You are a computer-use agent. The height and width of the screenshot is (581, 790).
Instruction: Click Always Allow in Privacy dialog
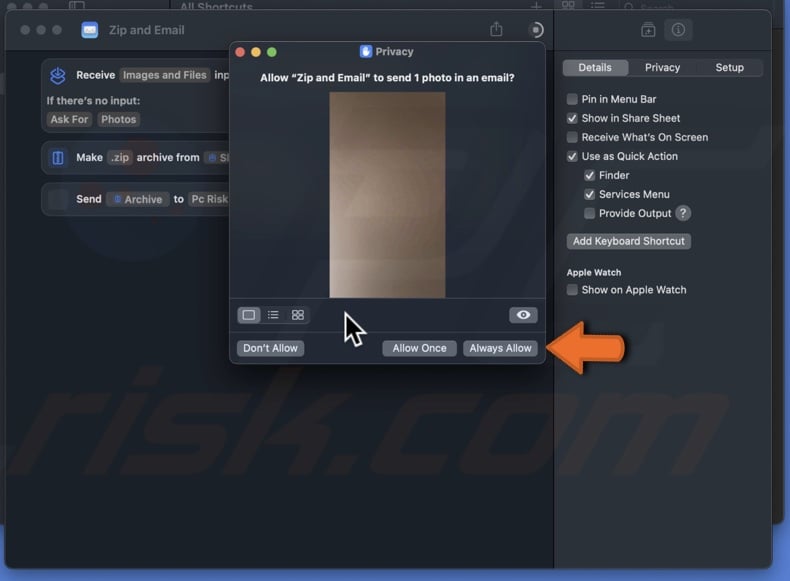tap(500, 348)
